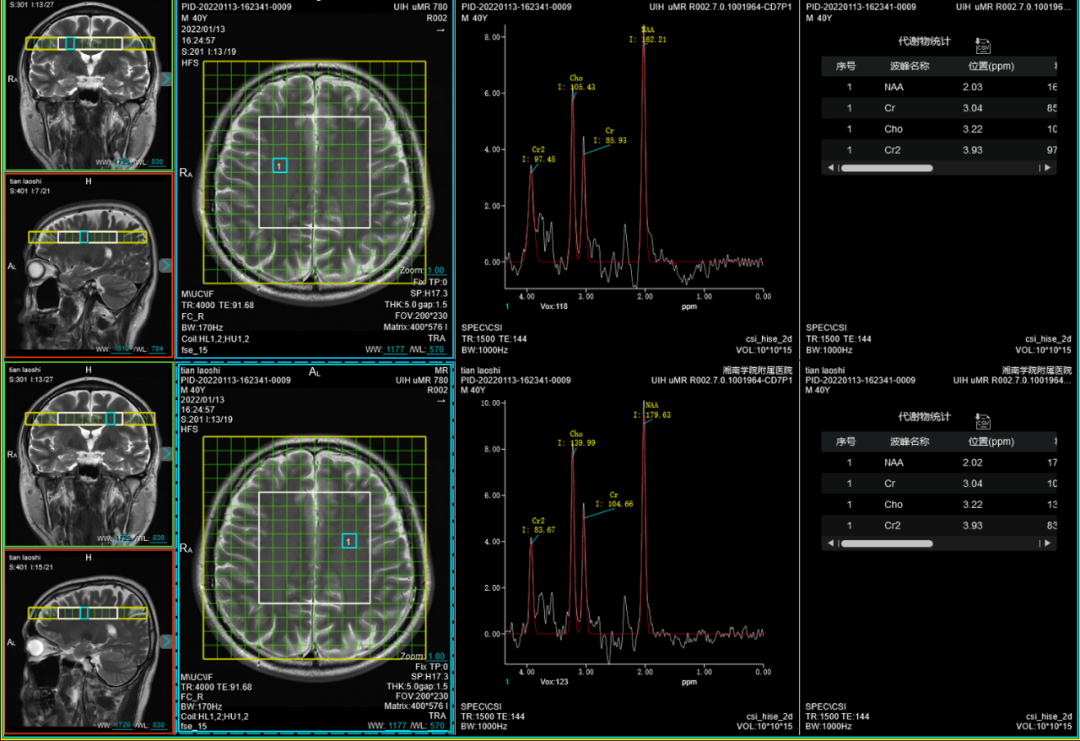Select cyan voxel box in sagittal view I:15/21
The width and height of the screenshot is (1080, 741).
point(84,613)
